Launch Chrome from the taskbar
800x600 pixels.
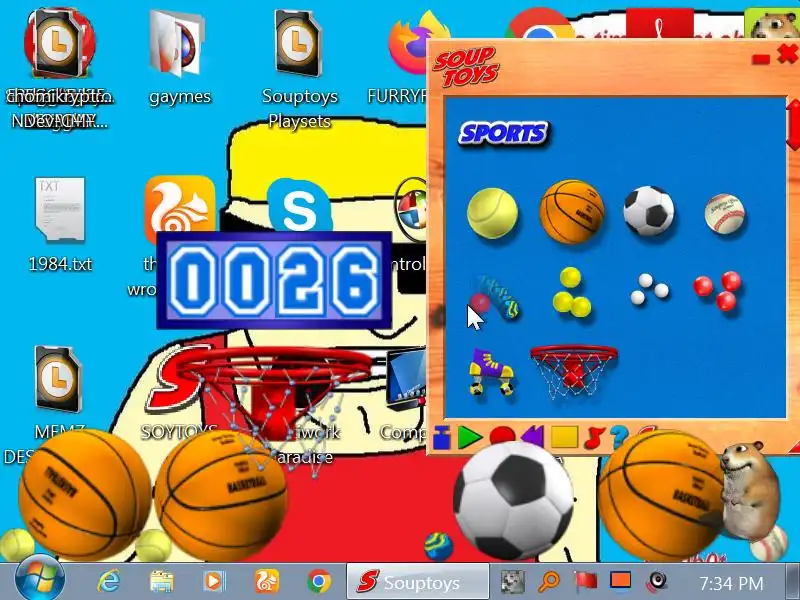319,582
